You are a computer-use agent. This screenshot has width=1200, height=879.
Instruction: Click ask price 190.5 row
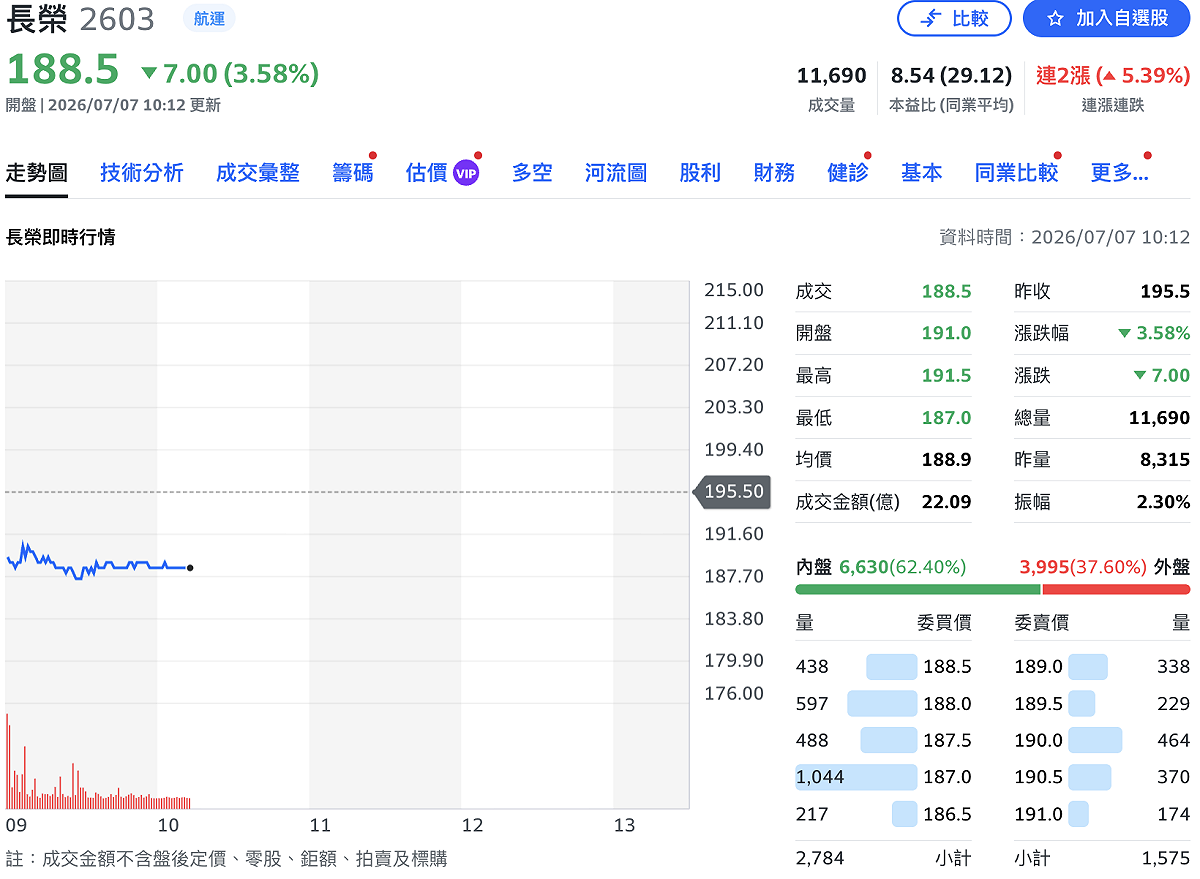click(x=1039, y=777)
